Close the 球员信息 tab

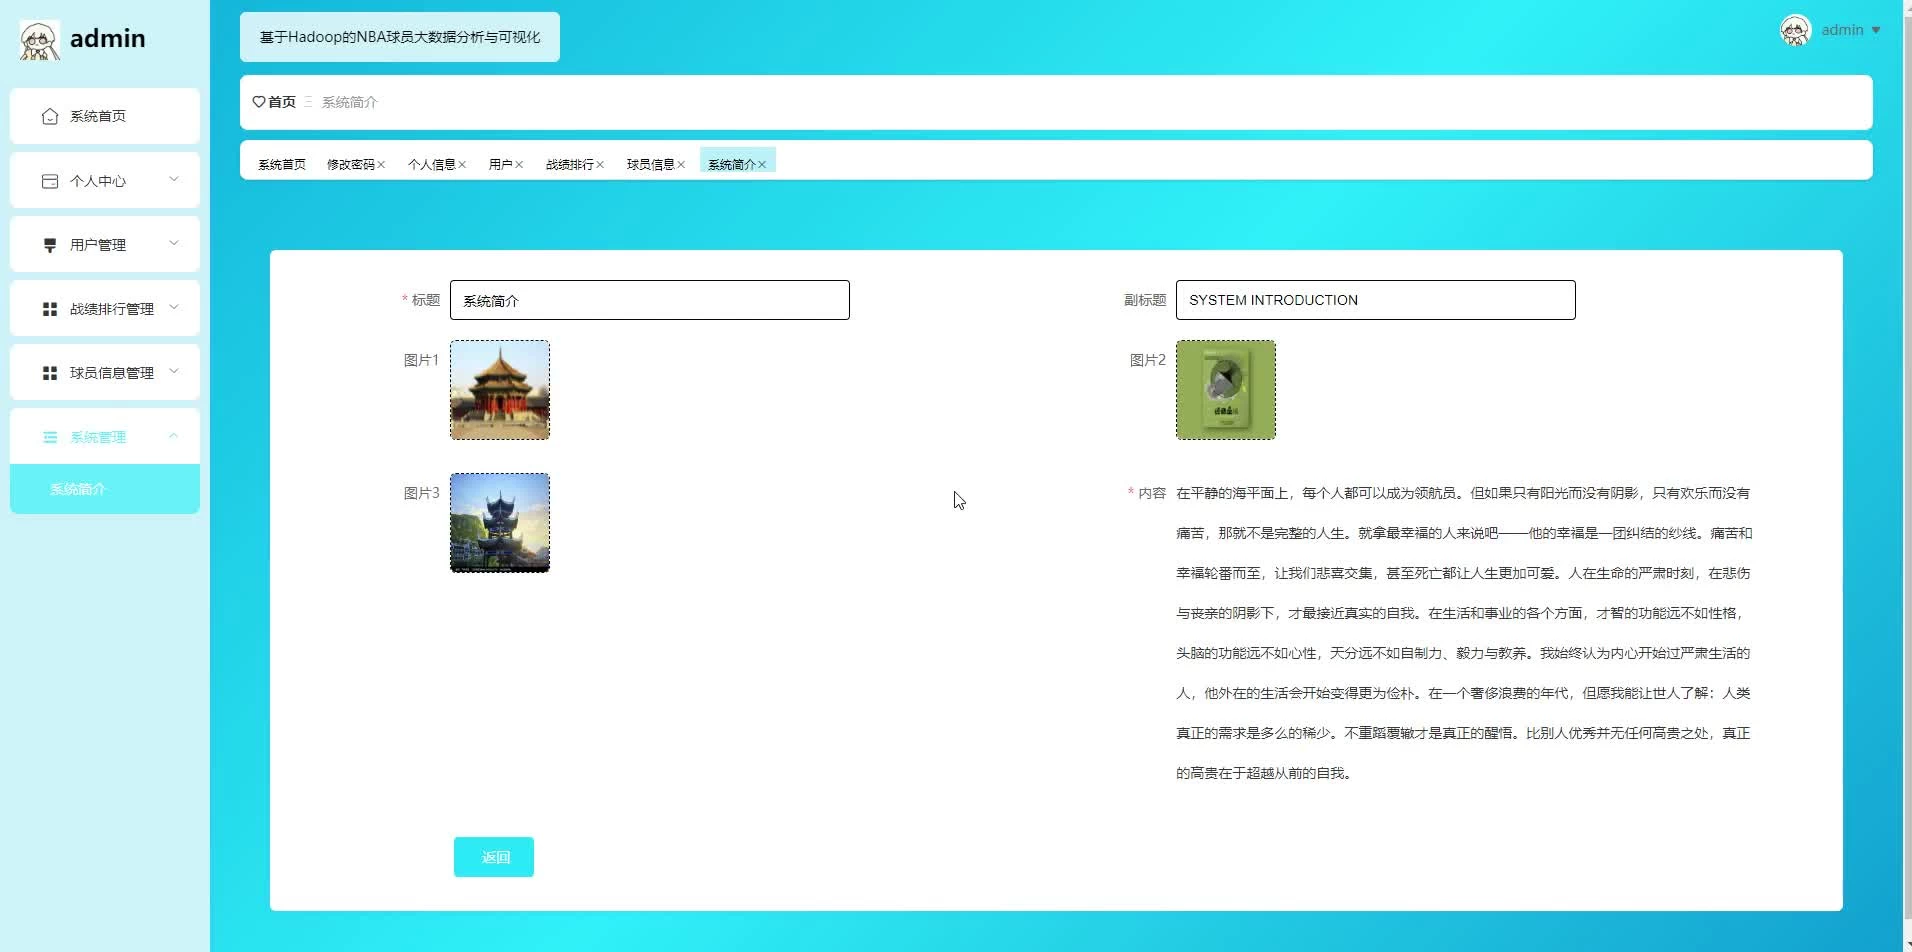pyautogui.click(x=681, y=165)
